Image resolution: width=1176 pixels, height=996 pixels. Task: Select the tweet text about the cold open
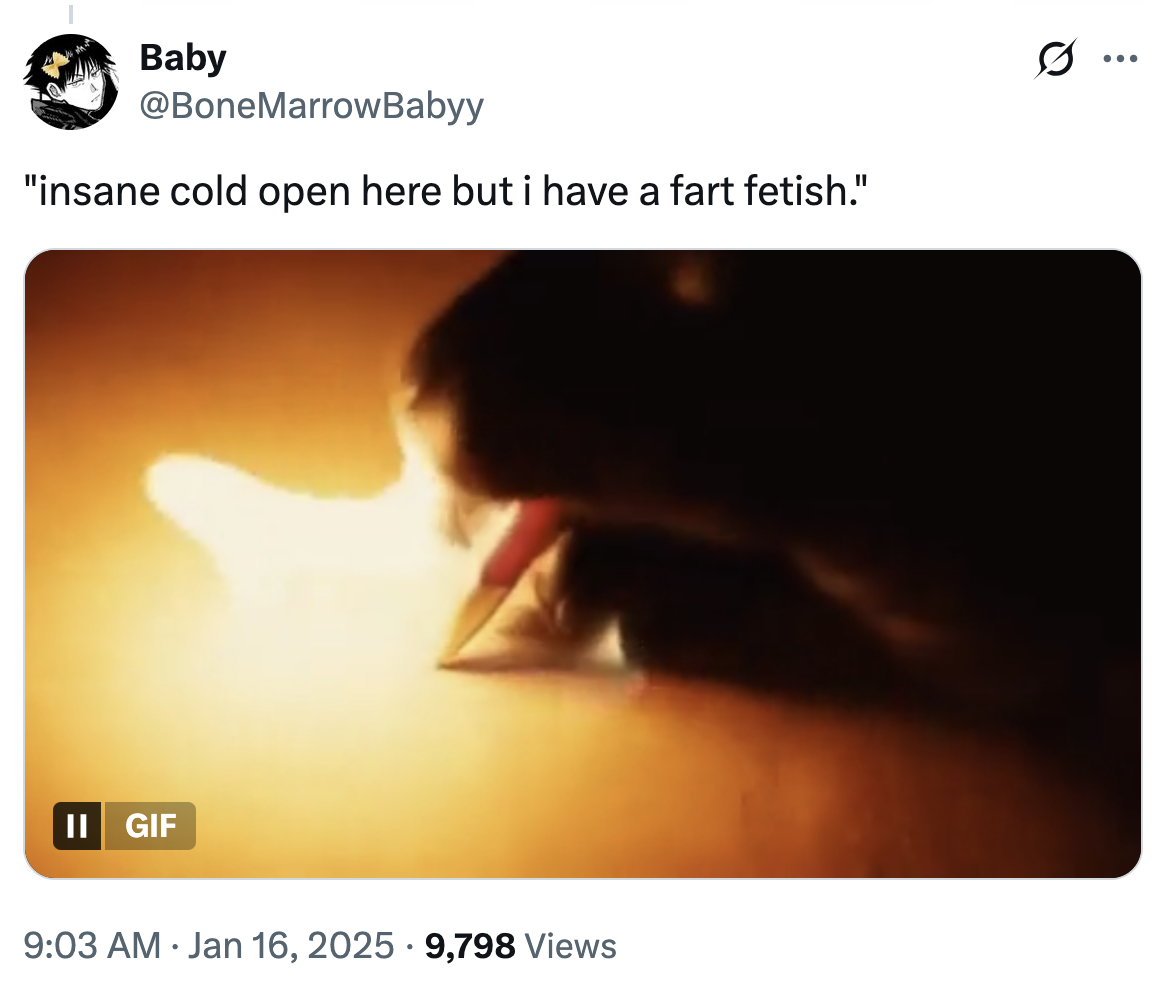tap(446, 190)
